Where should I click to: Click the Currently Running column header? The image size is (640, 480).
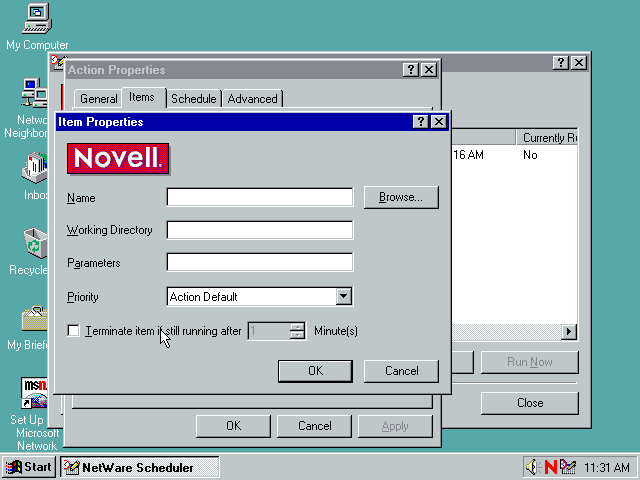pos(547,138)
